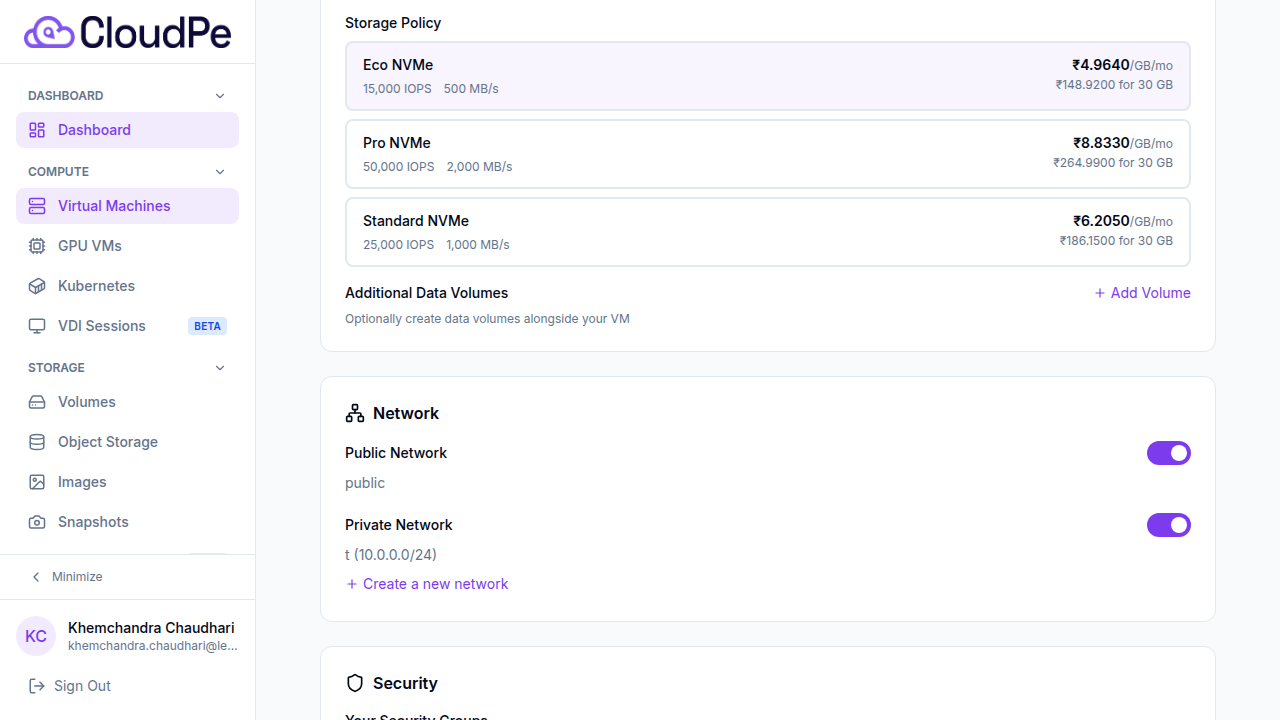This screenshot has width=1280, height=720.
Task: Click the Network section icon
Action: point(355,413)
